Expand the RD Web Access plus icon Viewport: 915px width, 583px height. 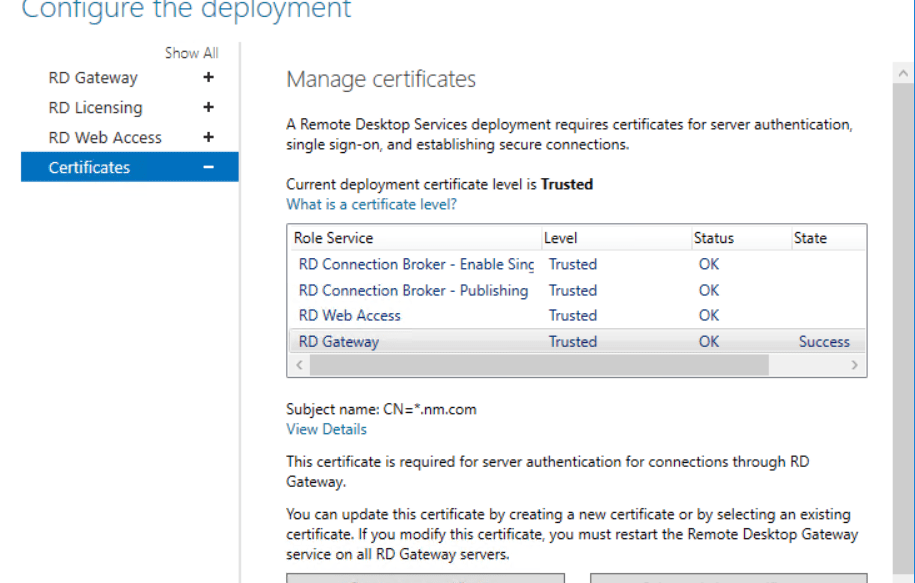click(208, 138)
